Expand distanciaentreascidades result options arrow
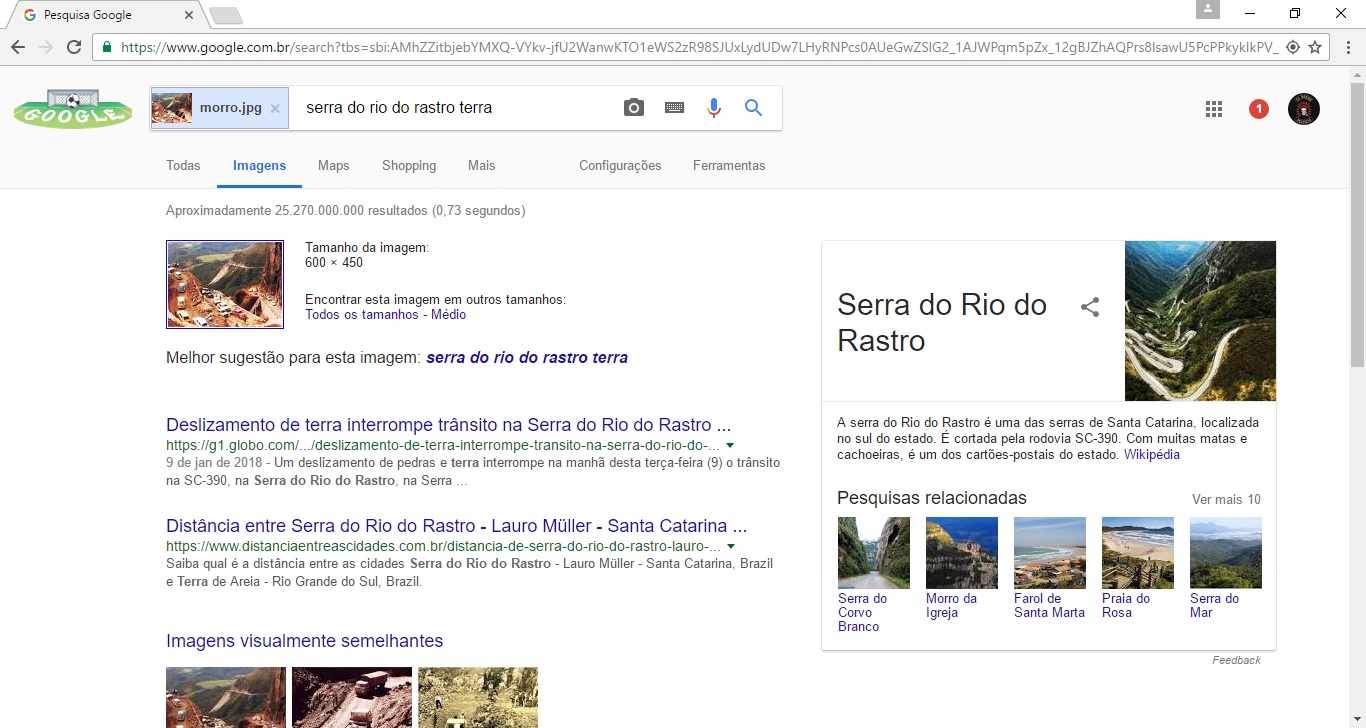Viewport: 1366px width, 728px height. click(x=731, y=547)
